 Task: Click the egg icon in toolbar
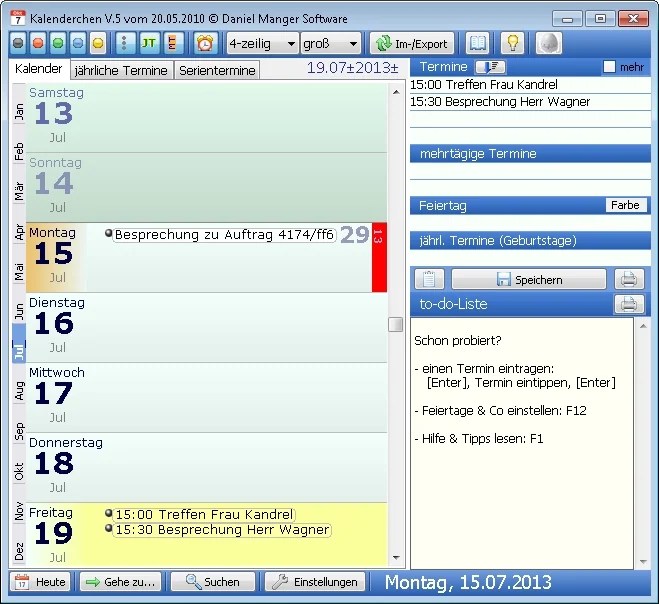coord(548,43)
